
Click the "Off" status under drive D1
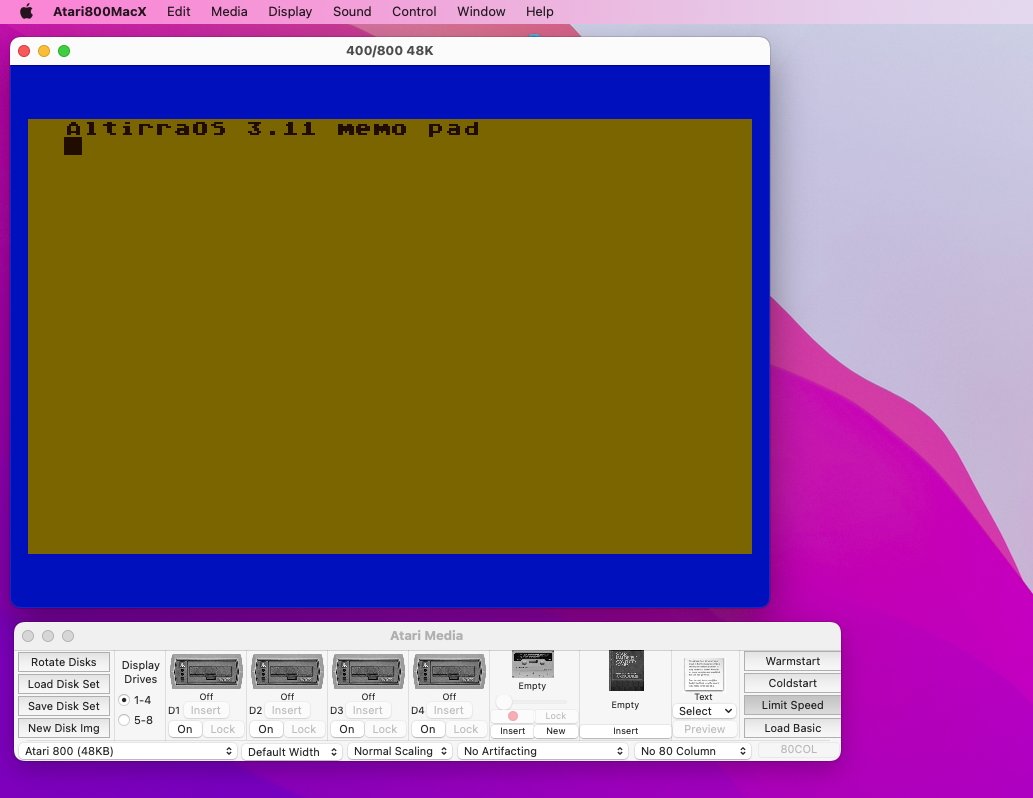(206, 697)
